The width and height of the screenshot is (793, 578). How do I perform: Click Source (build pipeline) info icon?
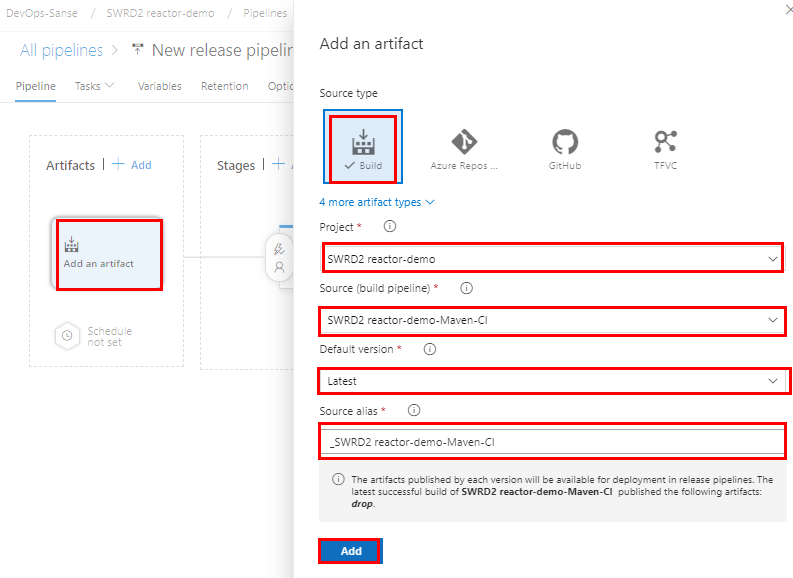point(466,288)
